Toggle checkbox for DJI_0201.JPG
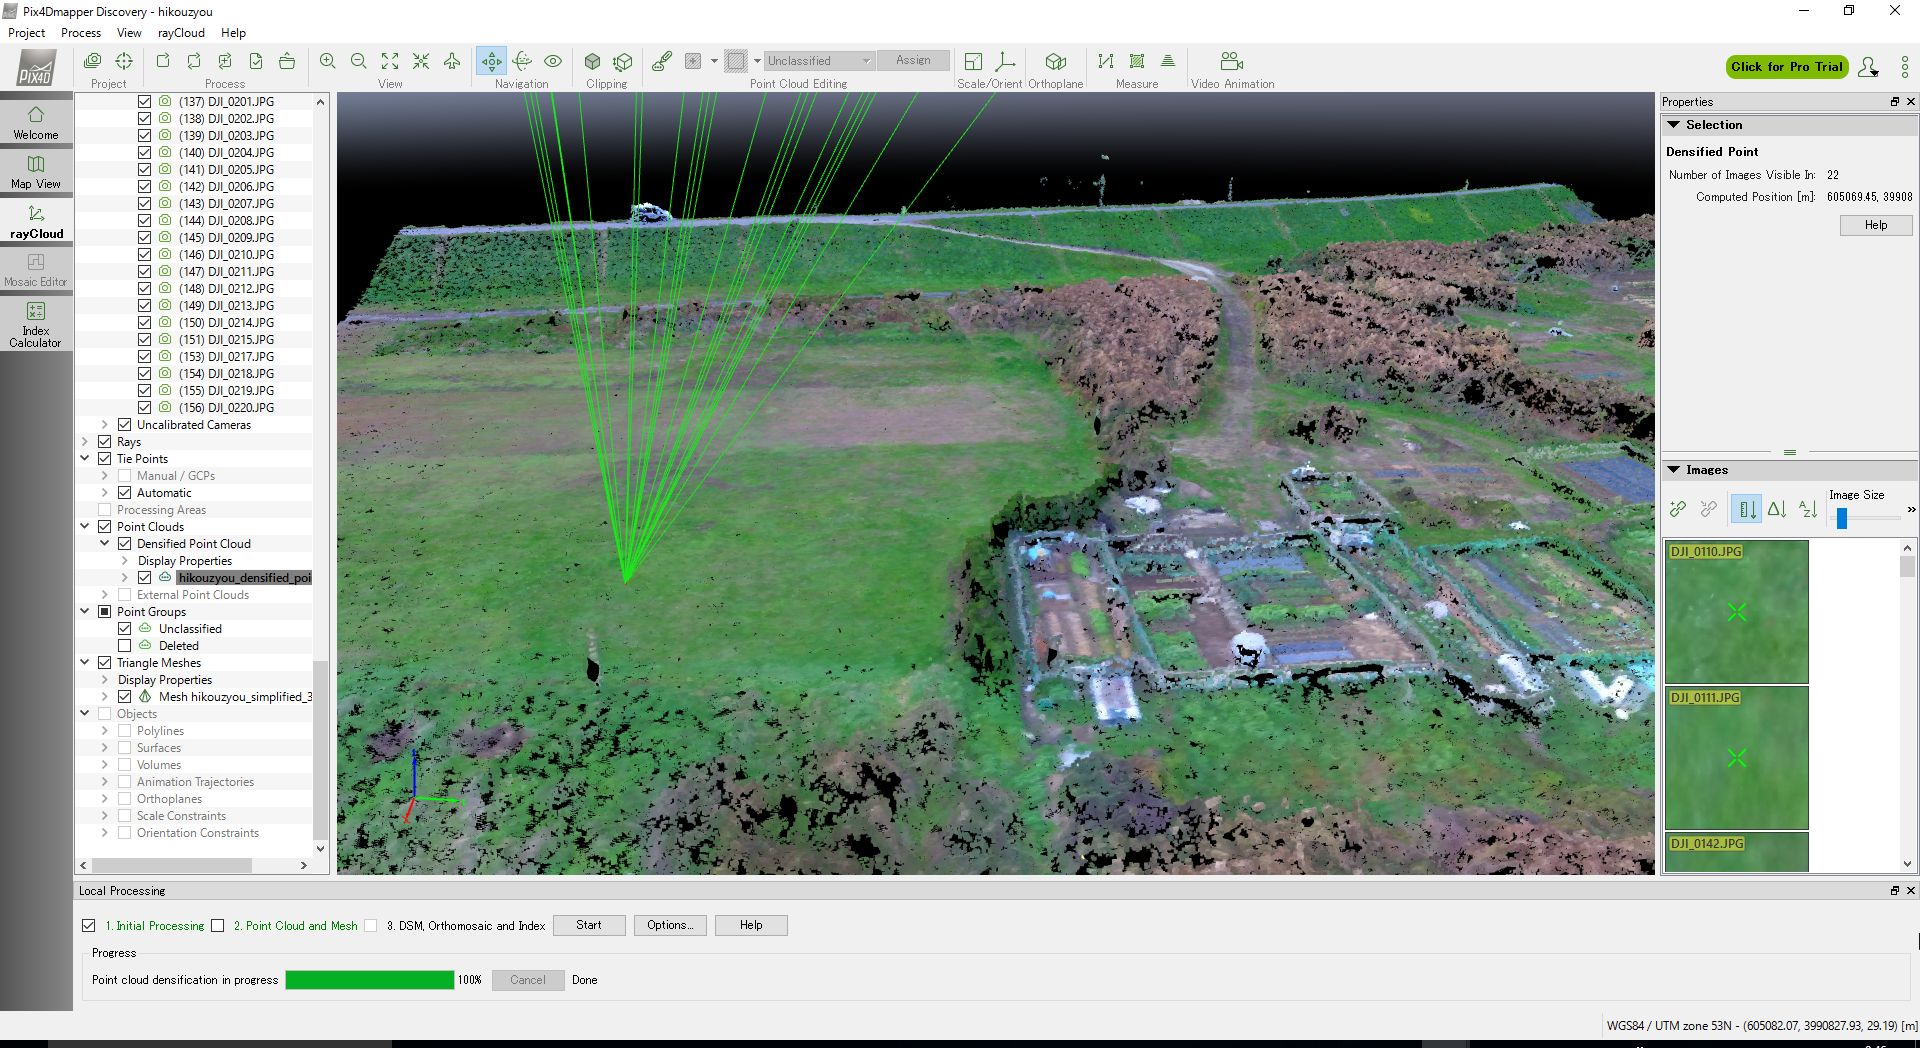 point(144,101)
